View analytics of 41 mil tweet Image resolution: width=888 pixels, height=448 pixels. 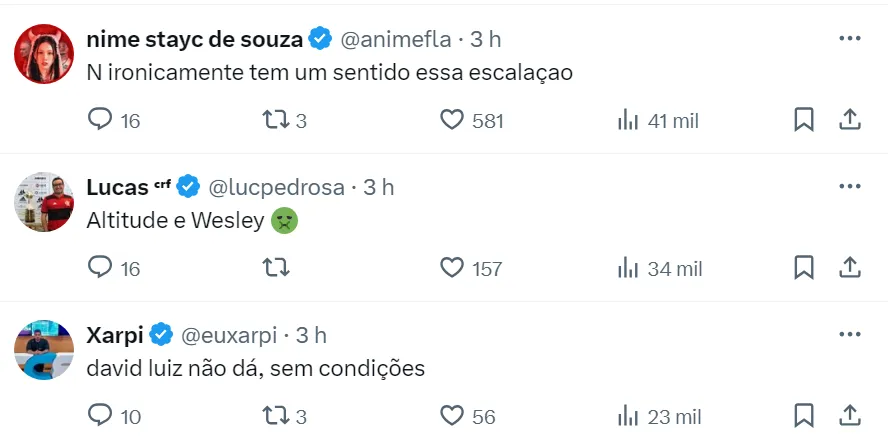click(x=628, y=120)
